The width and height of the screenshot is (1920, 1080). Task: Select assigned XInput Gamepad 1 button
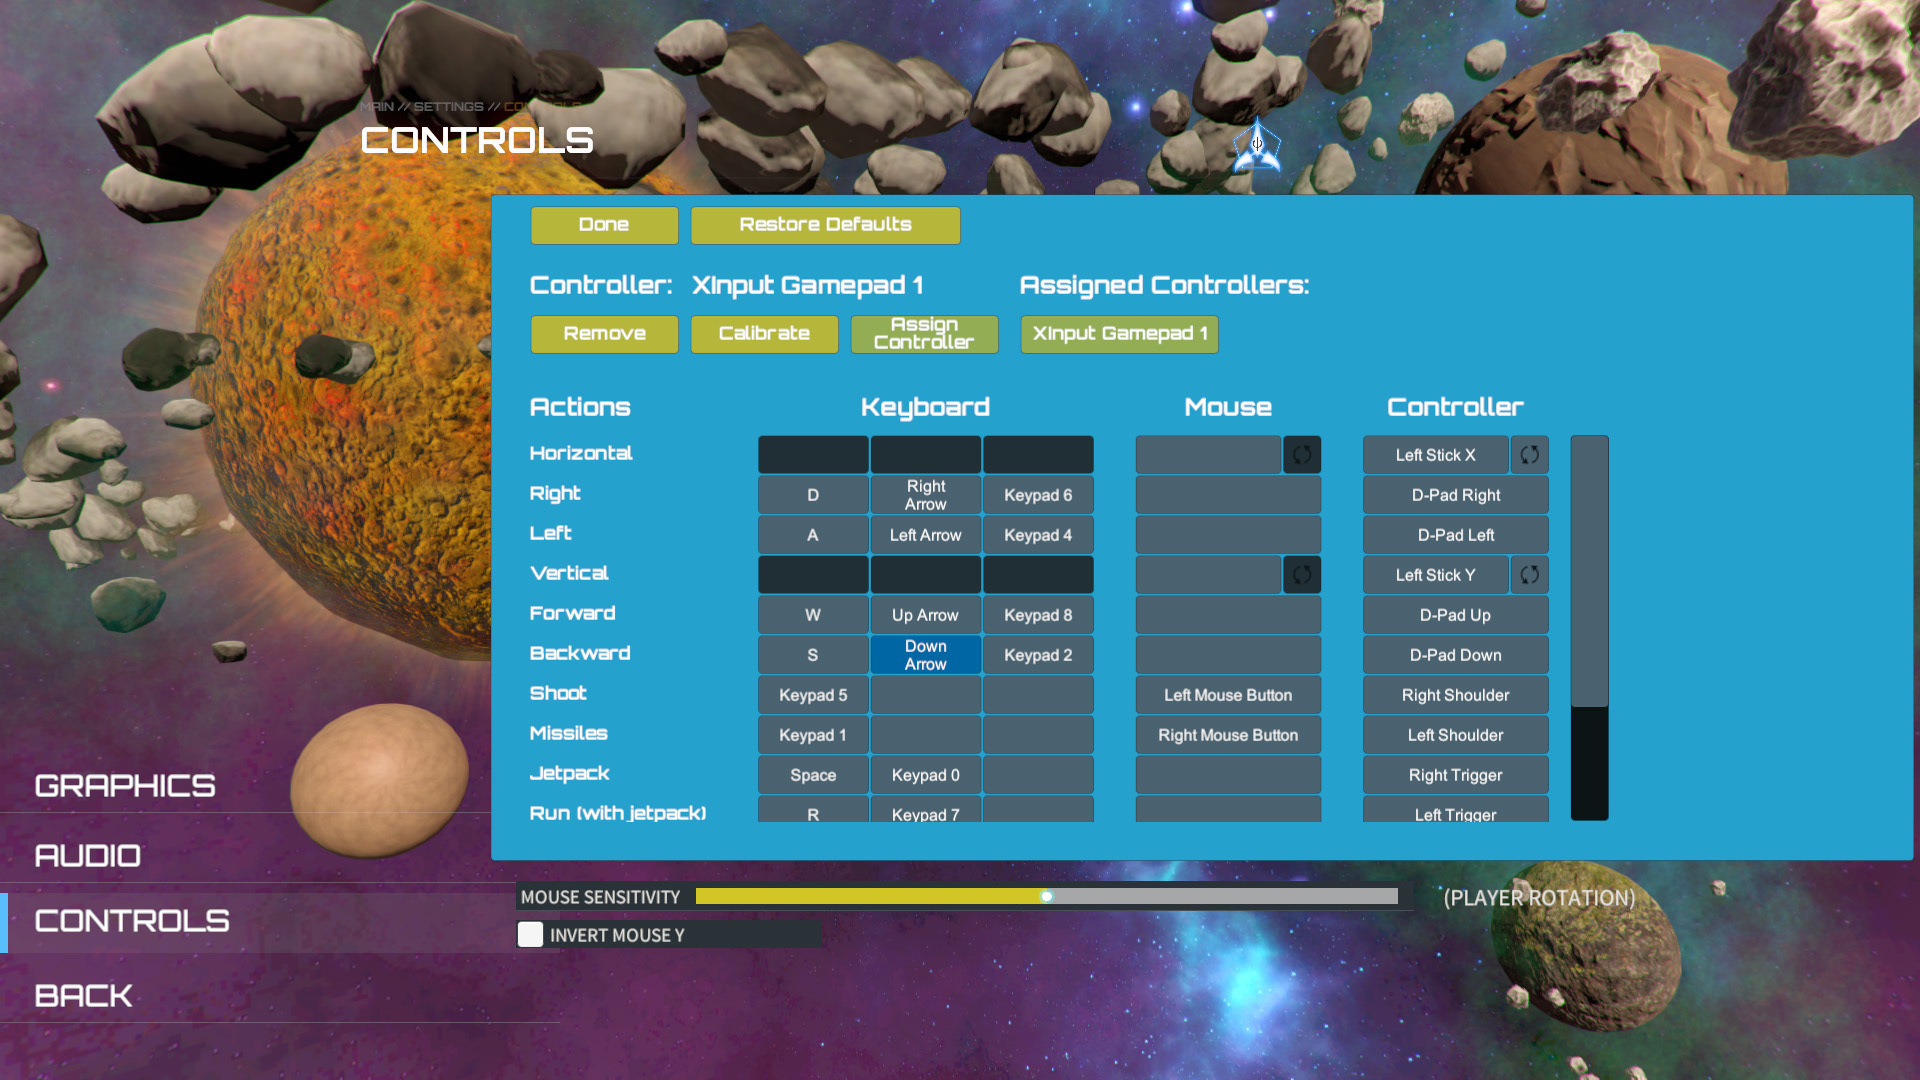[1119, 334]
